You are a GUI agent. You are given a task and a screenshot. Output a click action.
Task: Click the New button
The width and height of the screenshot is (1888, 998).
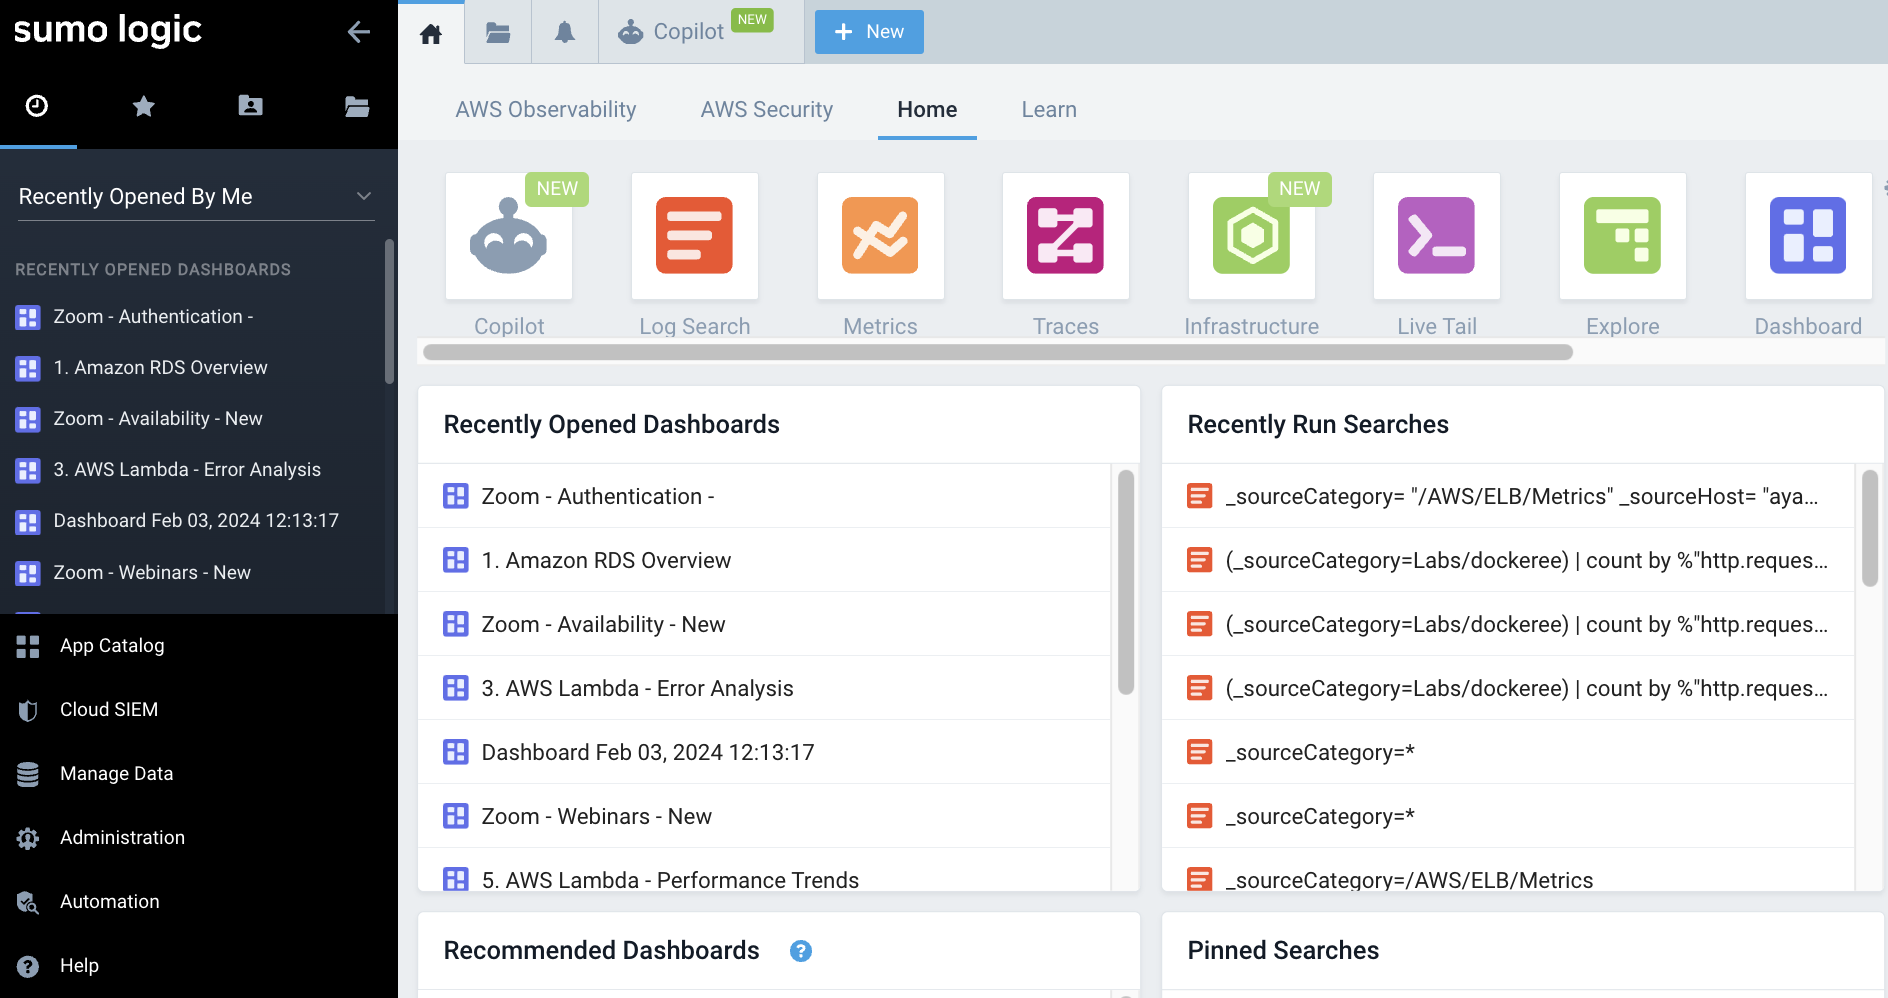868,31
